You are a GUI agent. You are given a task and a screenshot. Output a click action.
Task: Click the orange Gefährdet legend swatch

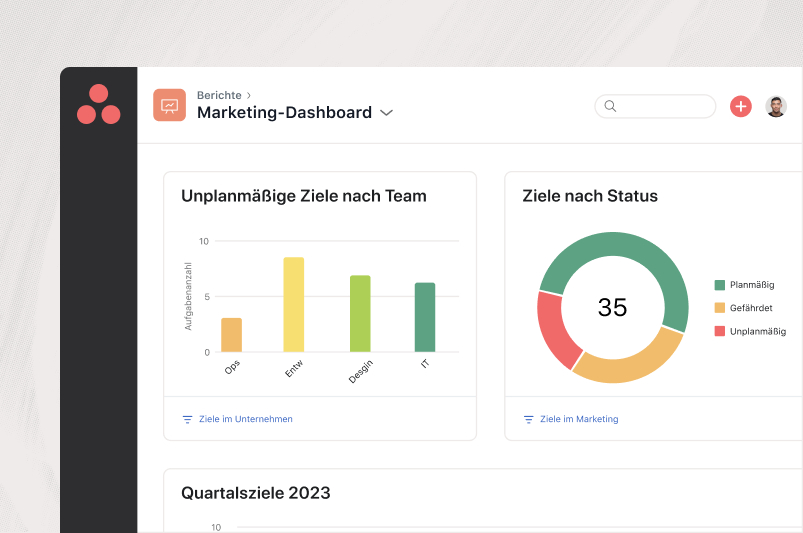[719, 308]
